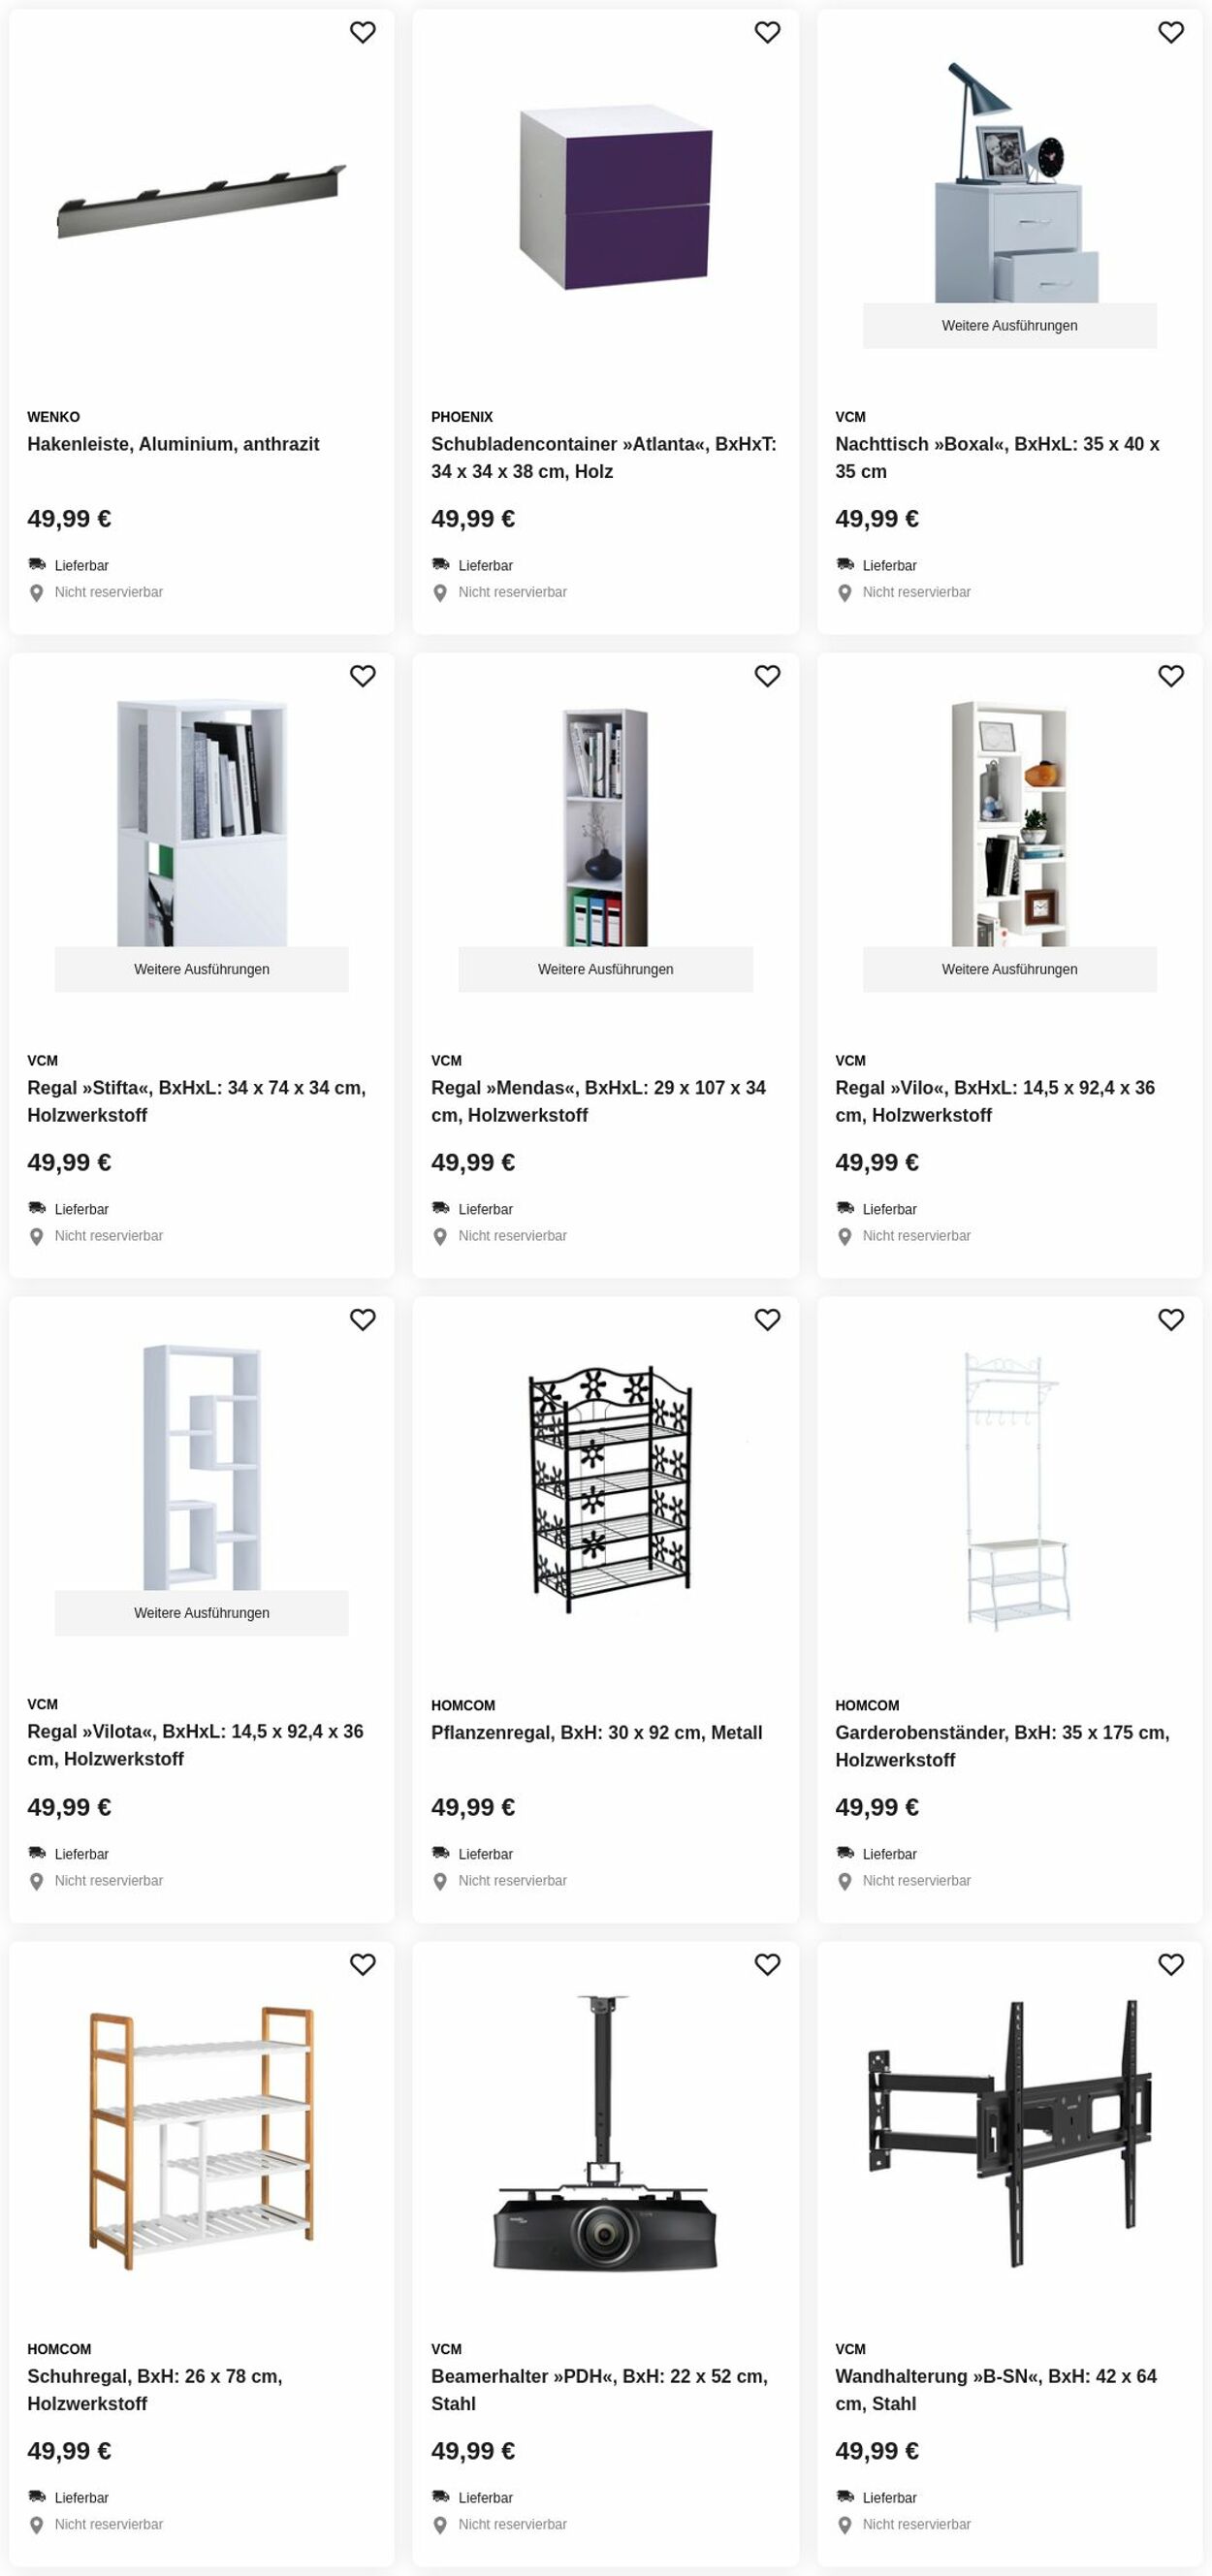Toggle heart for Beamerhalter PDH

pyautogui.click(x=767, y=1964)
